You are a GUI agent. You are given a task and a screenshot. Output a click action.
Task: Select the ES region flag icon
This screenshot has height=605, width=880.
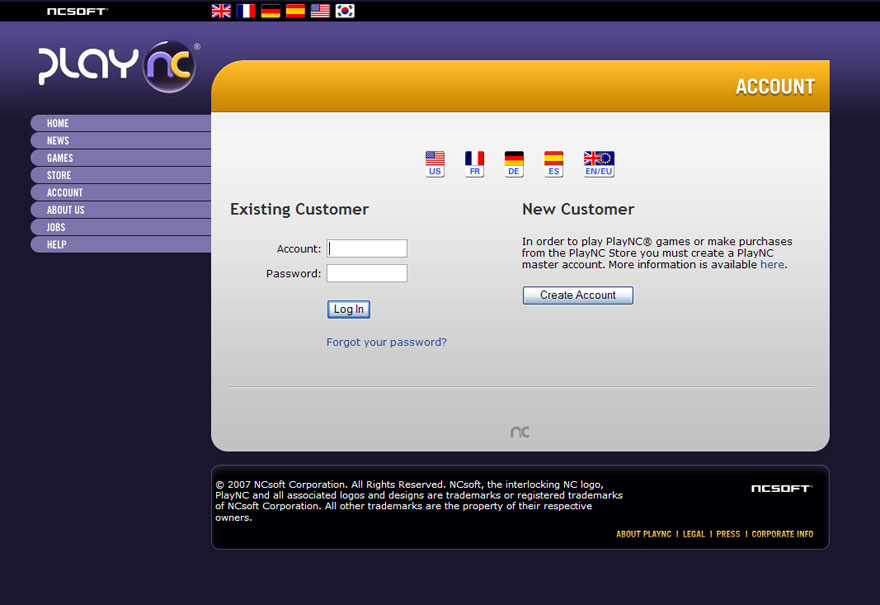[x=553, y=164]
